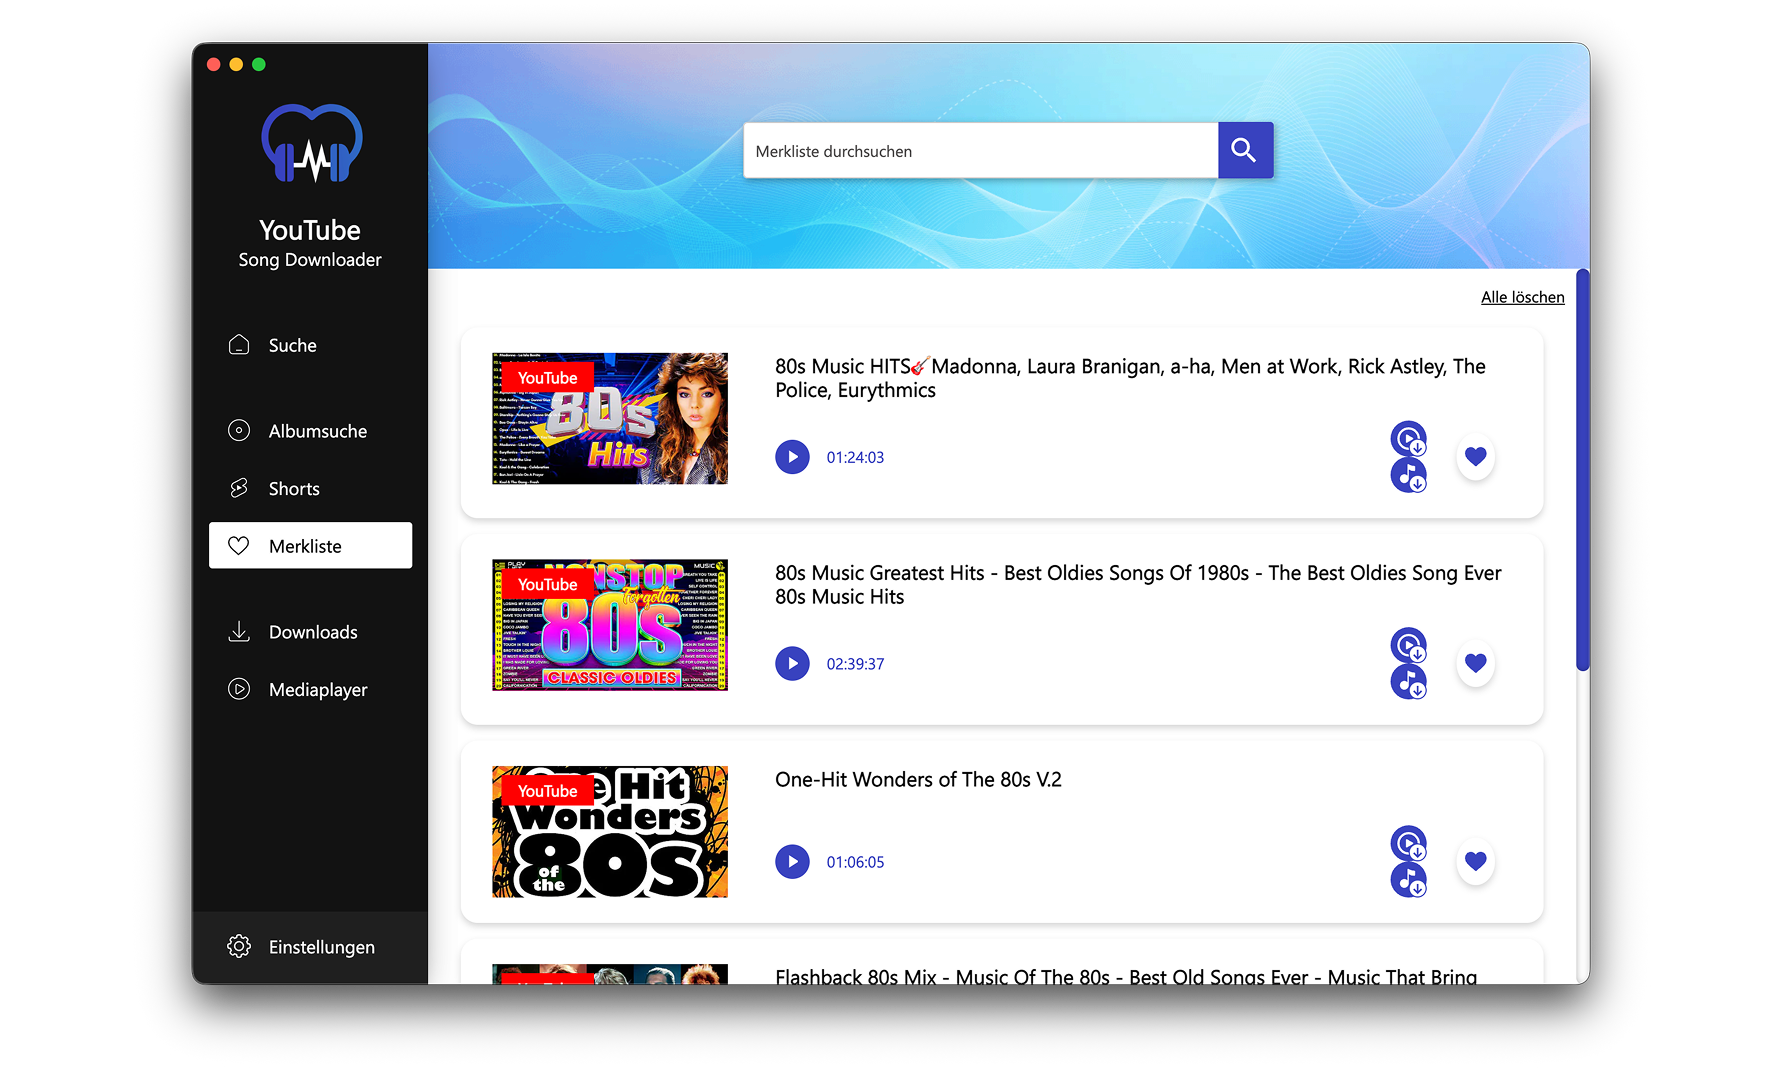1782x1068 pixels.
Task: Click the 01:24:03 duration
Action: tap(855, 457)
